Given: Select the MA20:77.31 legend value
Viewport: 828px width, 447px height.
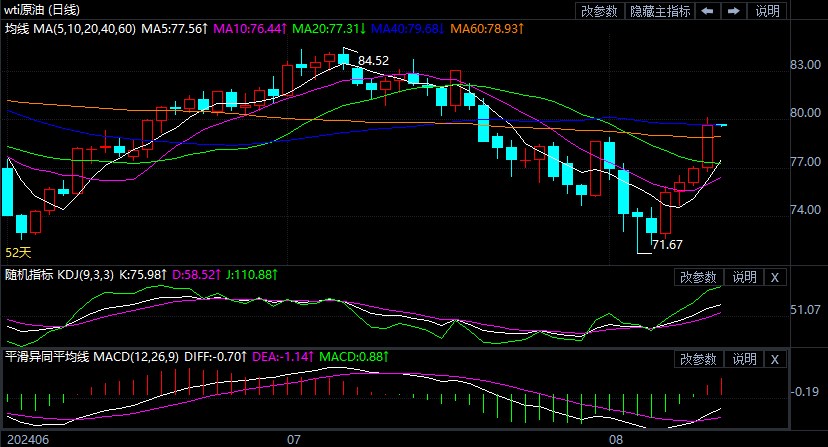Looking at the screenshot, I should pos(329,29).
